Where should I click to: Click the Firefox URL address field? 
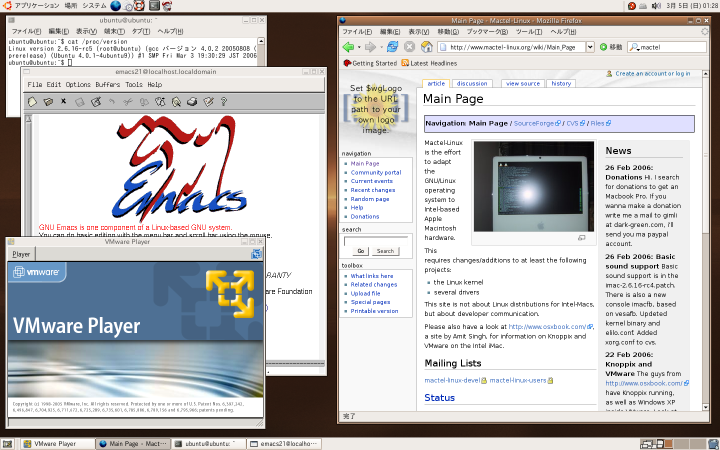tap(512, 47)
